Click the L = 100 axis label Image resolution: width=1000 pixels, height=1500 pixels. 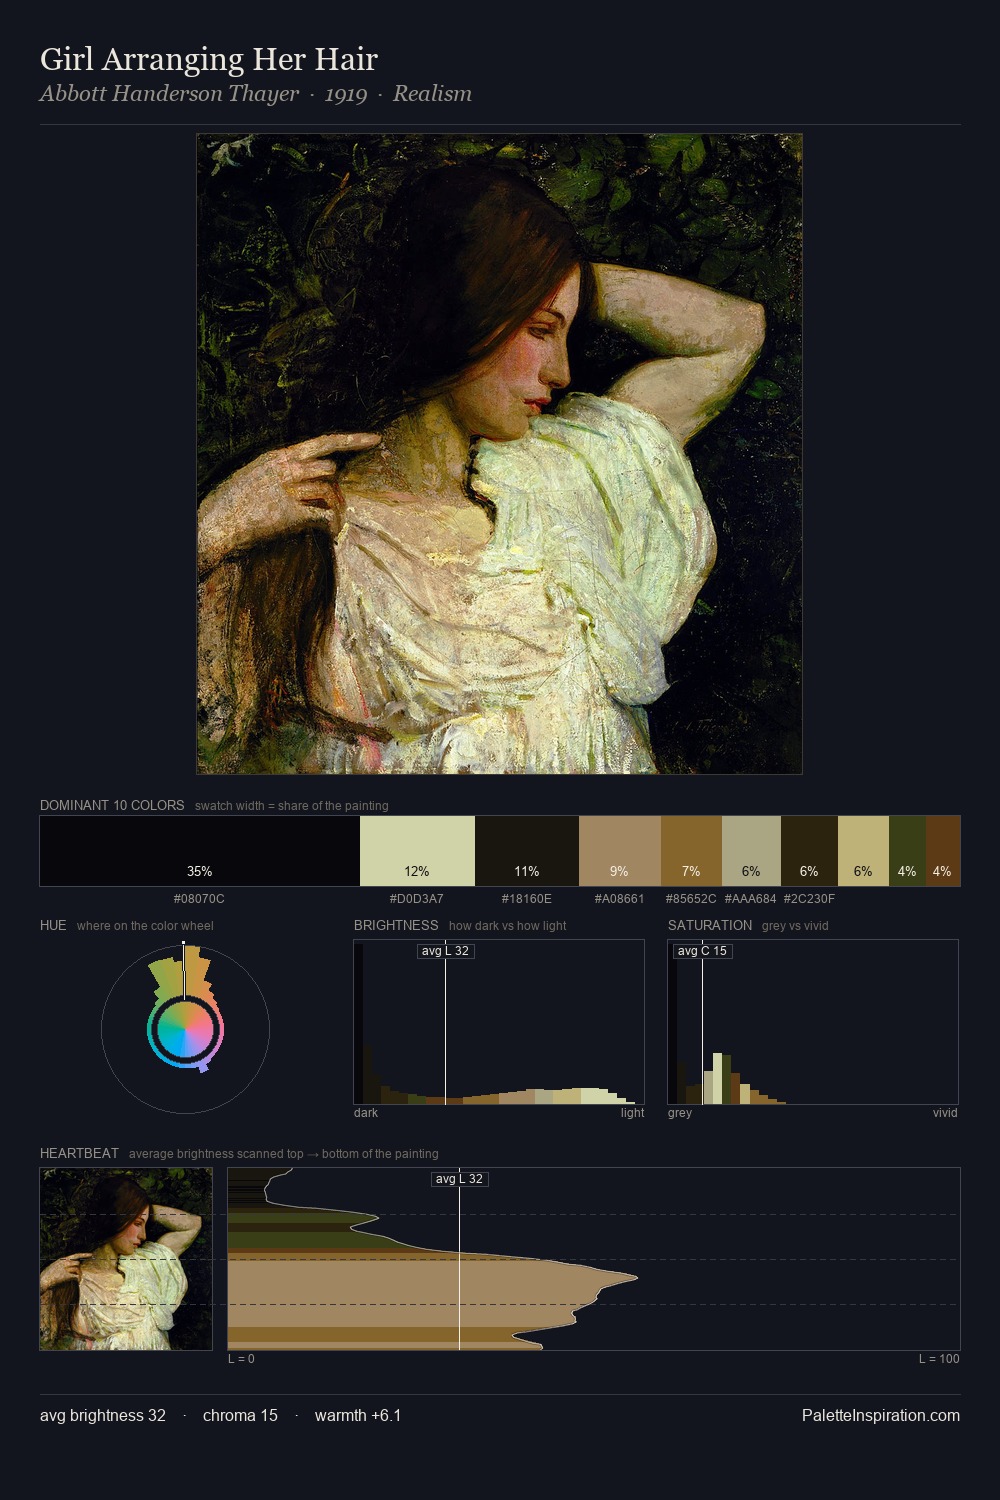[x=939, y=1359]
